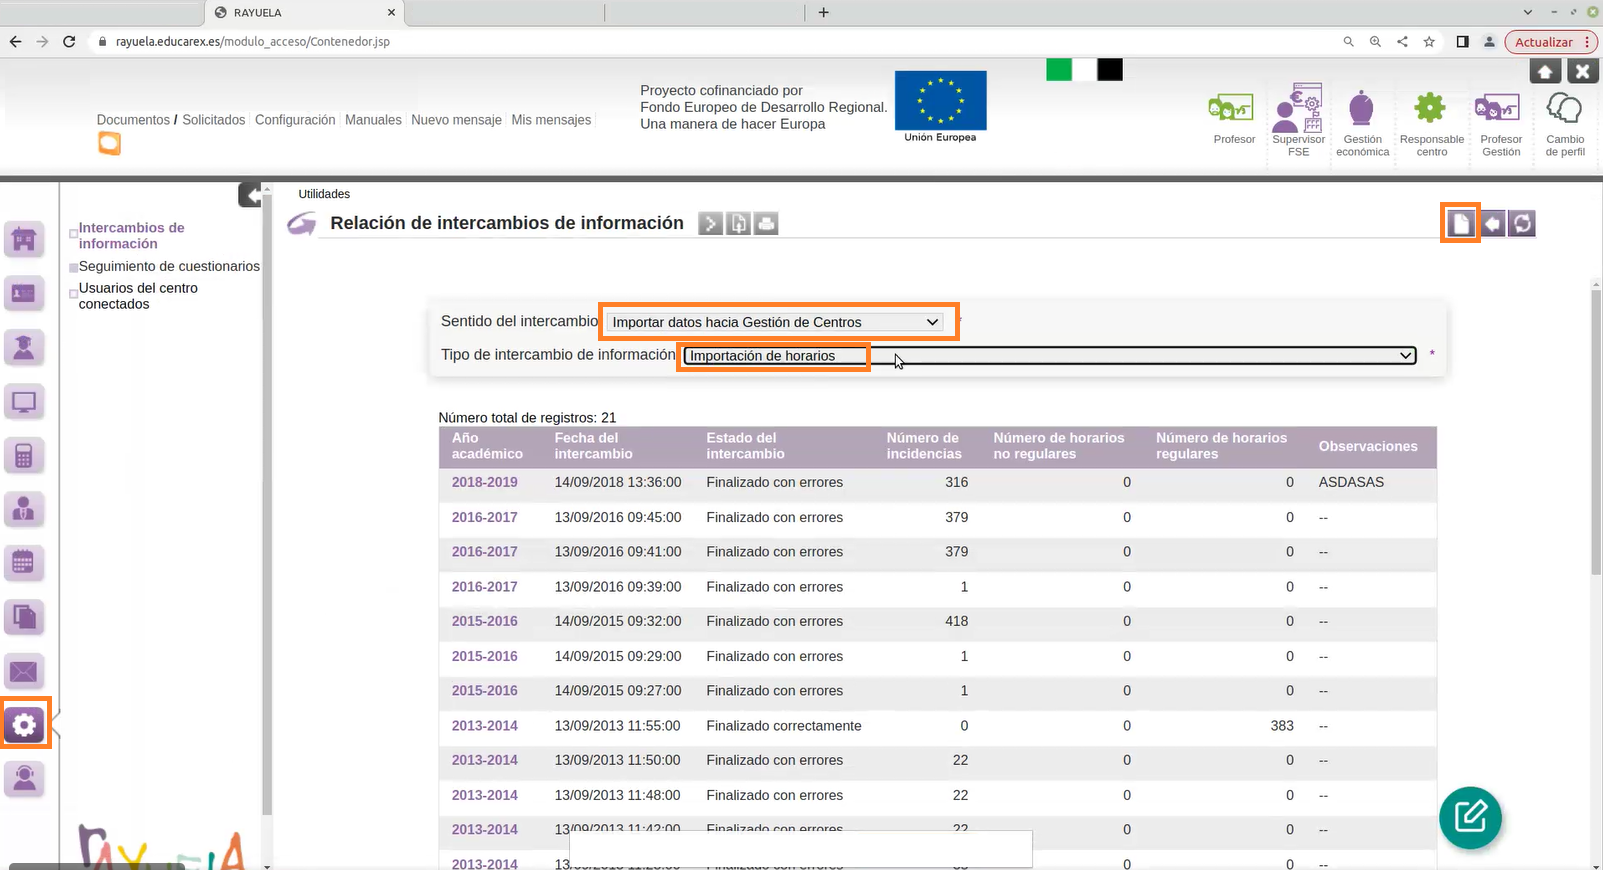The height and width of the screenshot is (870, 1604).
Task: Click the new document icon at top right
Action: (x=1461, y=223)
